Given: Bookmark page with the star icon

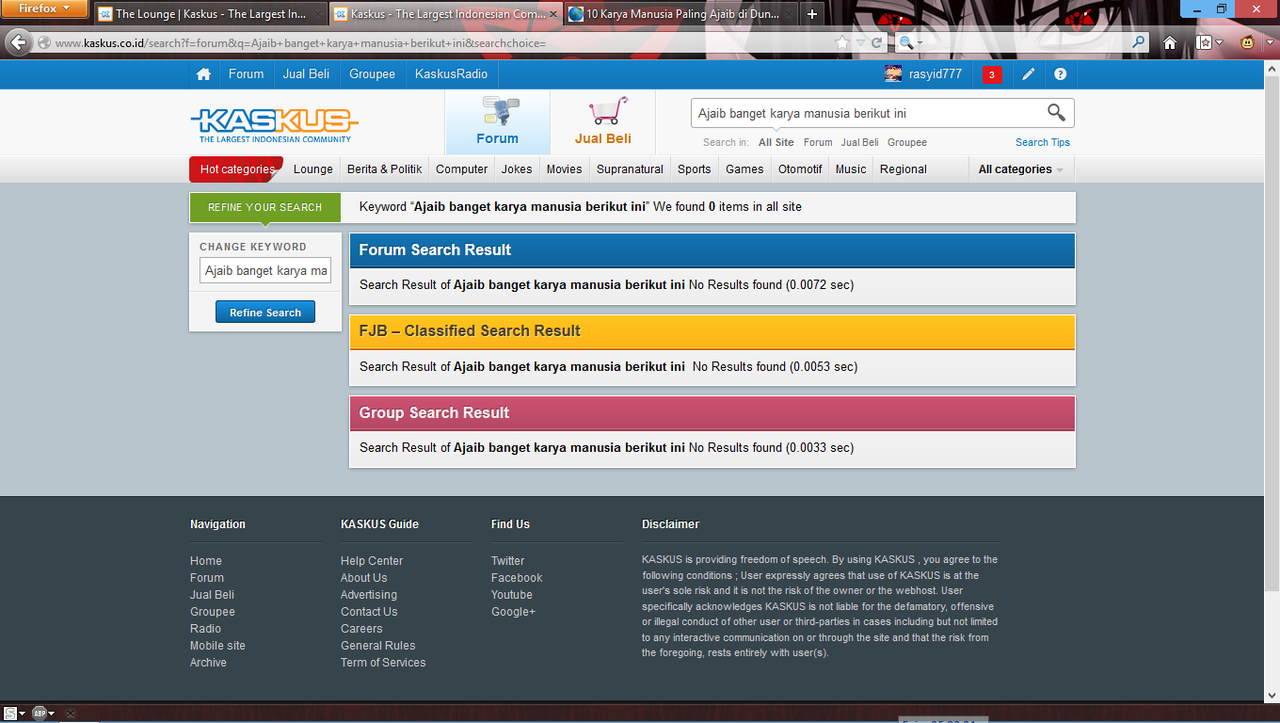Looking at the screenshot, I should click(843, 43).
